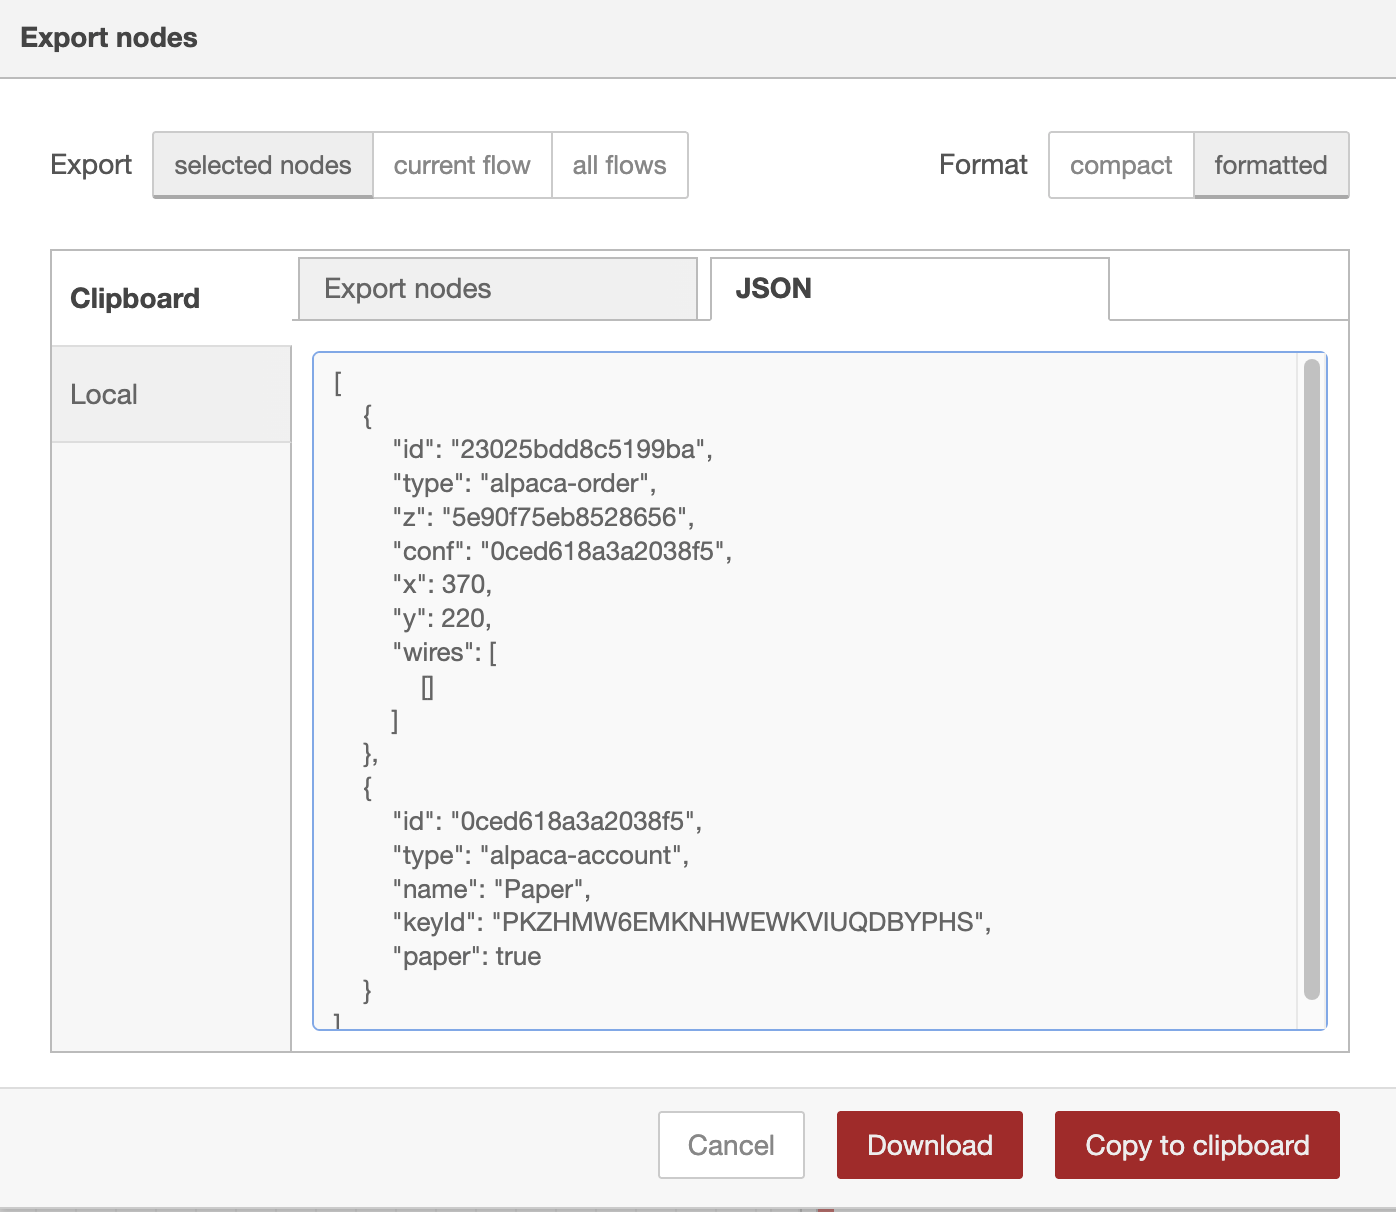Choose 'all flows' for export
This screenshot has width=1396, height=1212.
click(619, 165)
